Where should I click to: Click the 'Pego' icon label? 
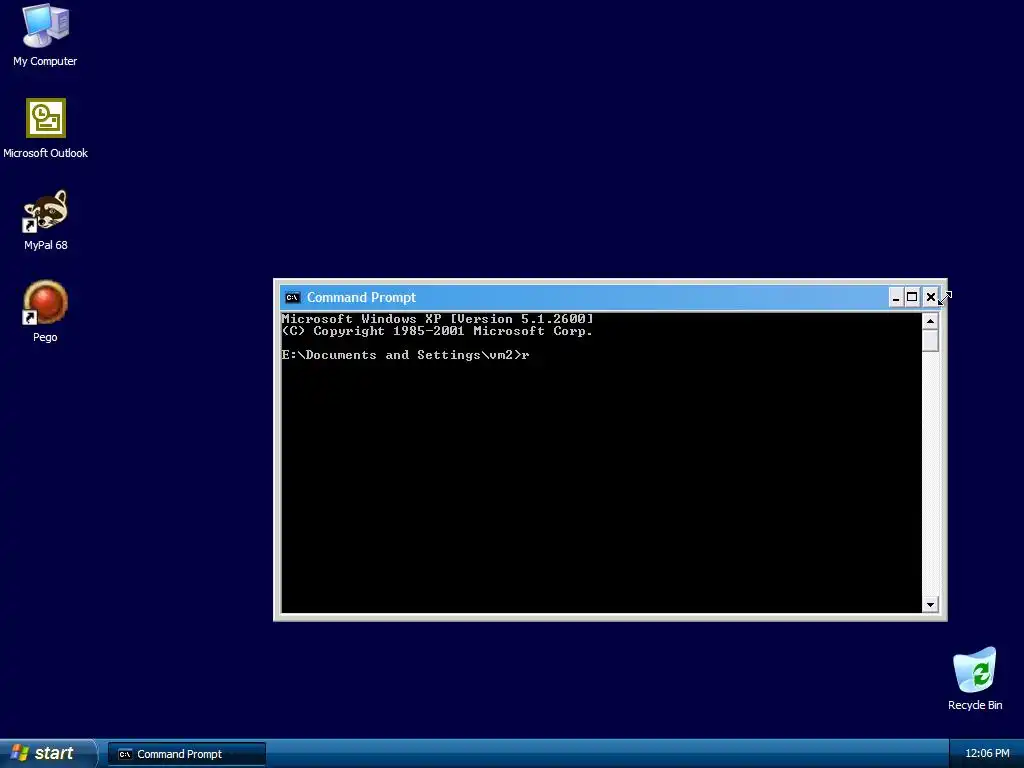tap(45, 338)
